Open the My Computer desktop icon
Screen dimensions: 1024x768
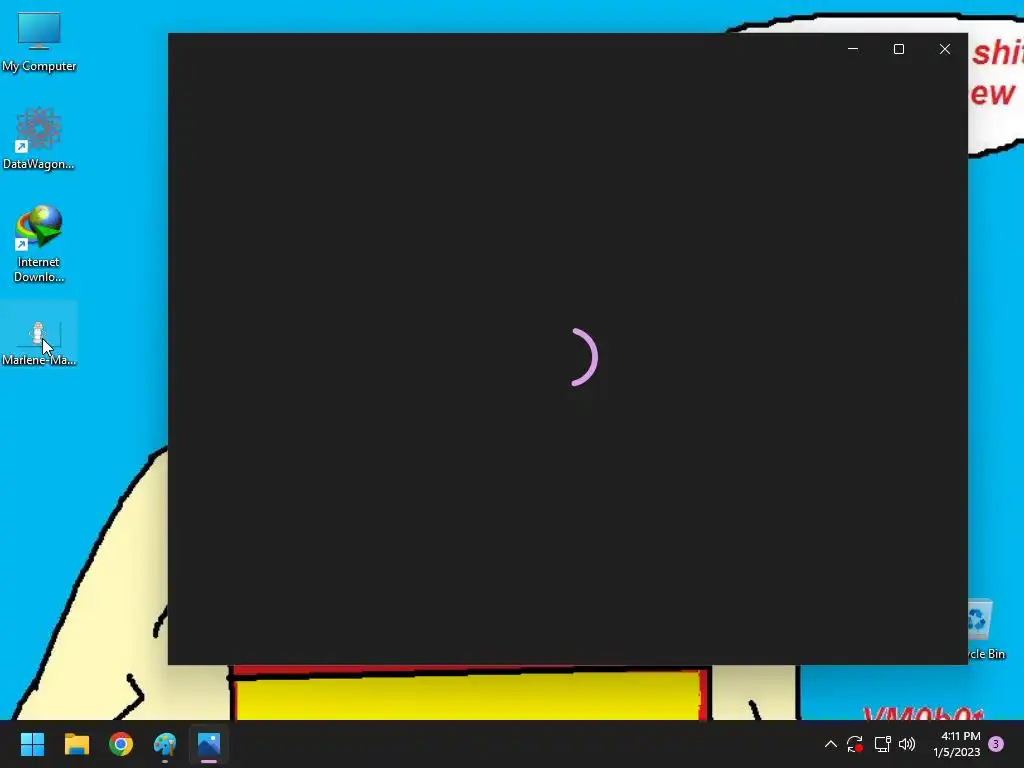click(x=39, y=42)
